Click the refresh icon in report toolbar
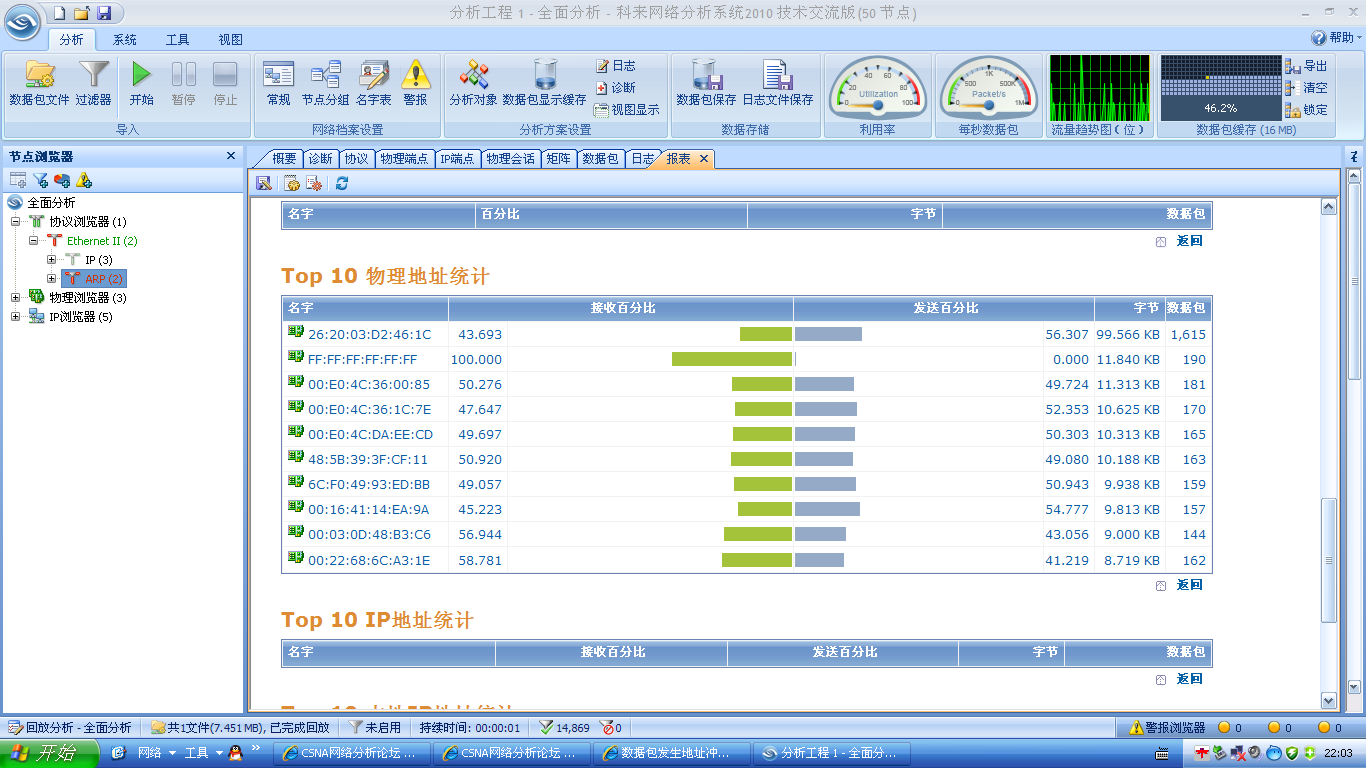 [342, 183]
